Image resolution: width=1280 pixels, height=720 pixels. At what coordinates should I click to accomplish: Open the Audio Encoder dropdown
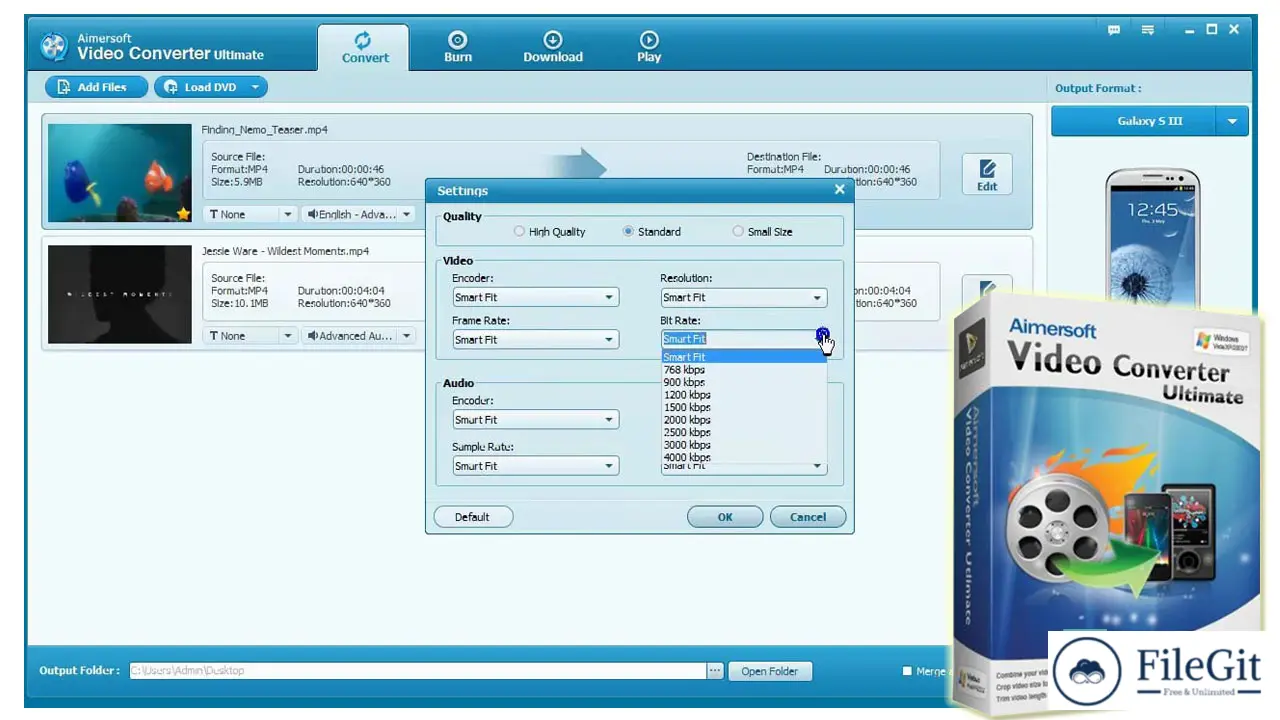click(535, 419)
